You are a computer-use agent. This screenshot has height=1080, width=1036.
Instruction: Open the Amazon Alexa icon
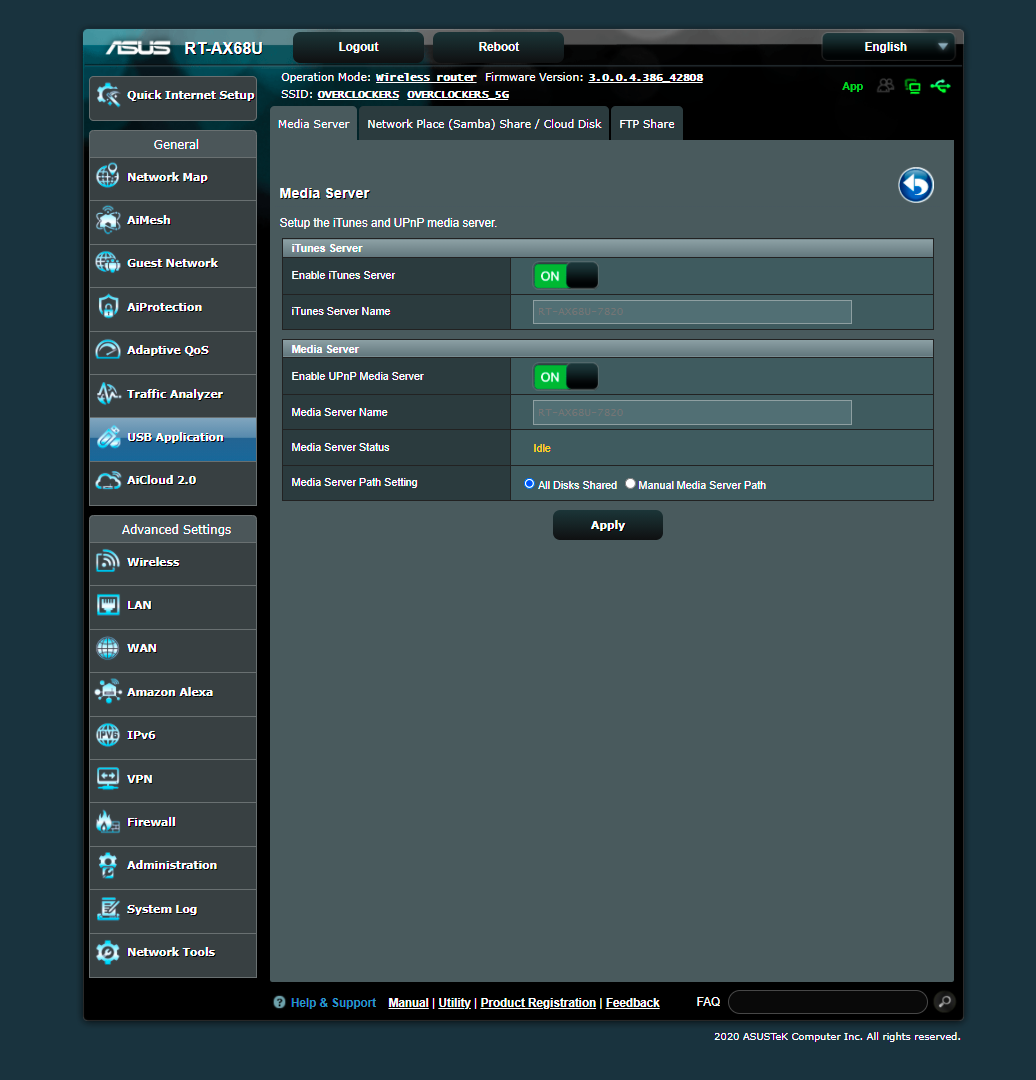[x=107, y=692]
